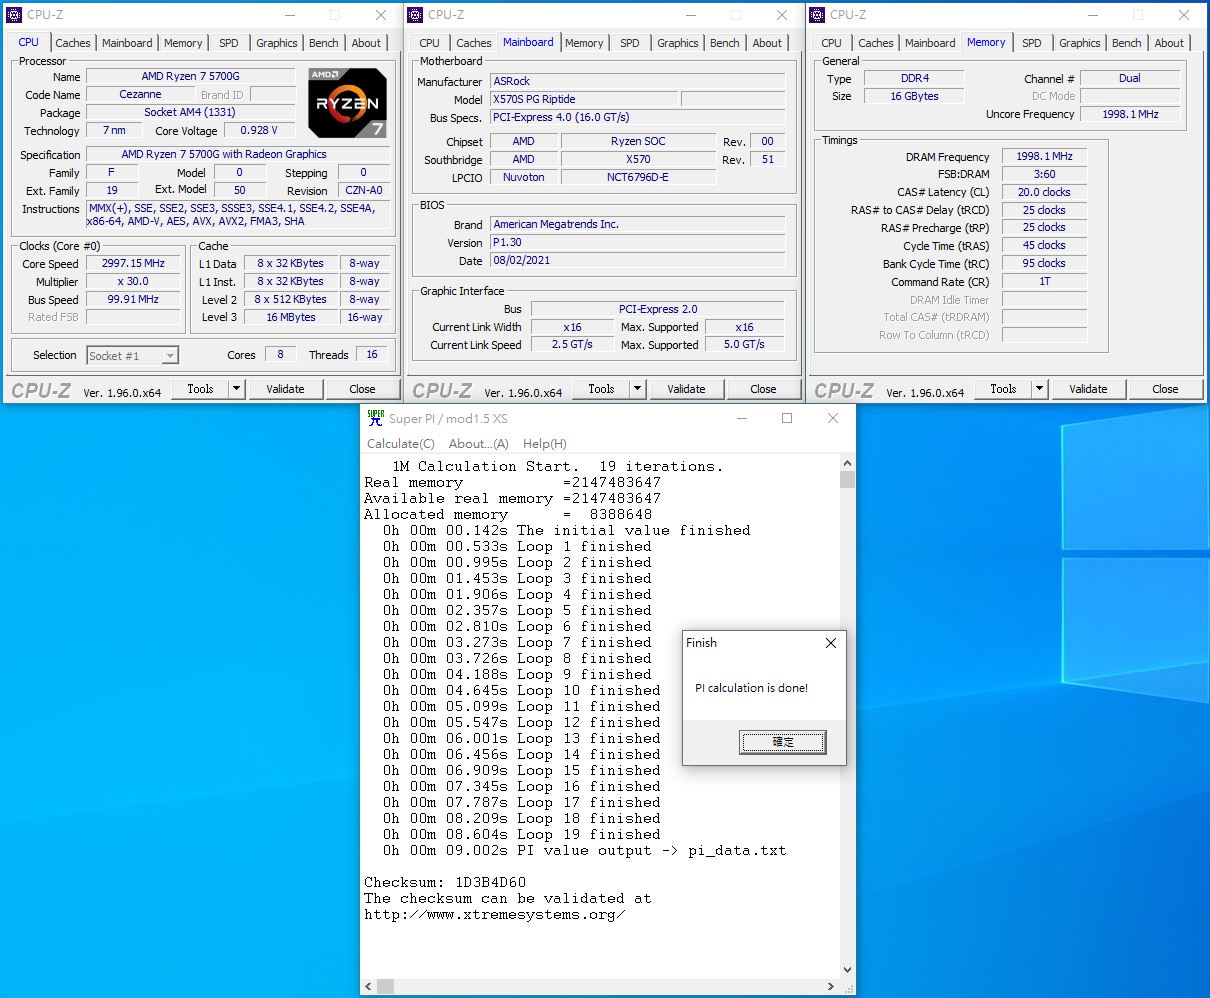Image resolution: width=1210 pixels, height=998 pixels.
Task: Open the Help(H) menu in Super PI
Action: point(545,444)
